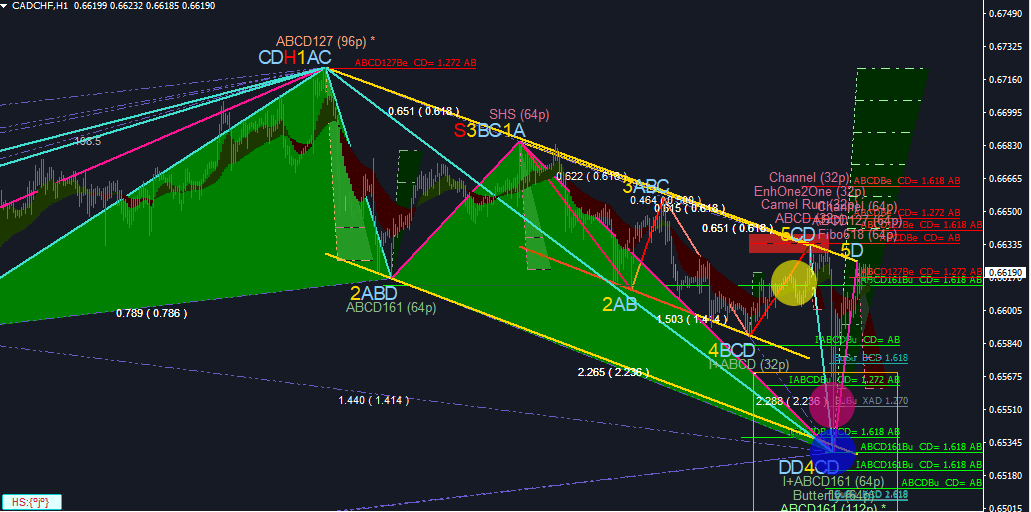Click the faint '168.5' angle label
1031x512 pixels.
point(87,141)
